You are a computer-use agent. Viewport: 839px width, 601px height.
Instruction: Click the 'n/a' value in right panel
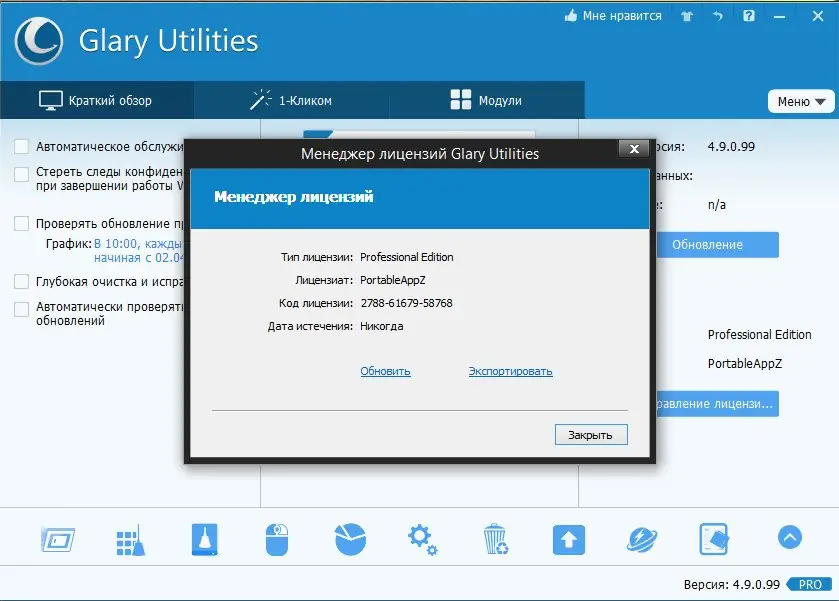(x=716, y=204)
